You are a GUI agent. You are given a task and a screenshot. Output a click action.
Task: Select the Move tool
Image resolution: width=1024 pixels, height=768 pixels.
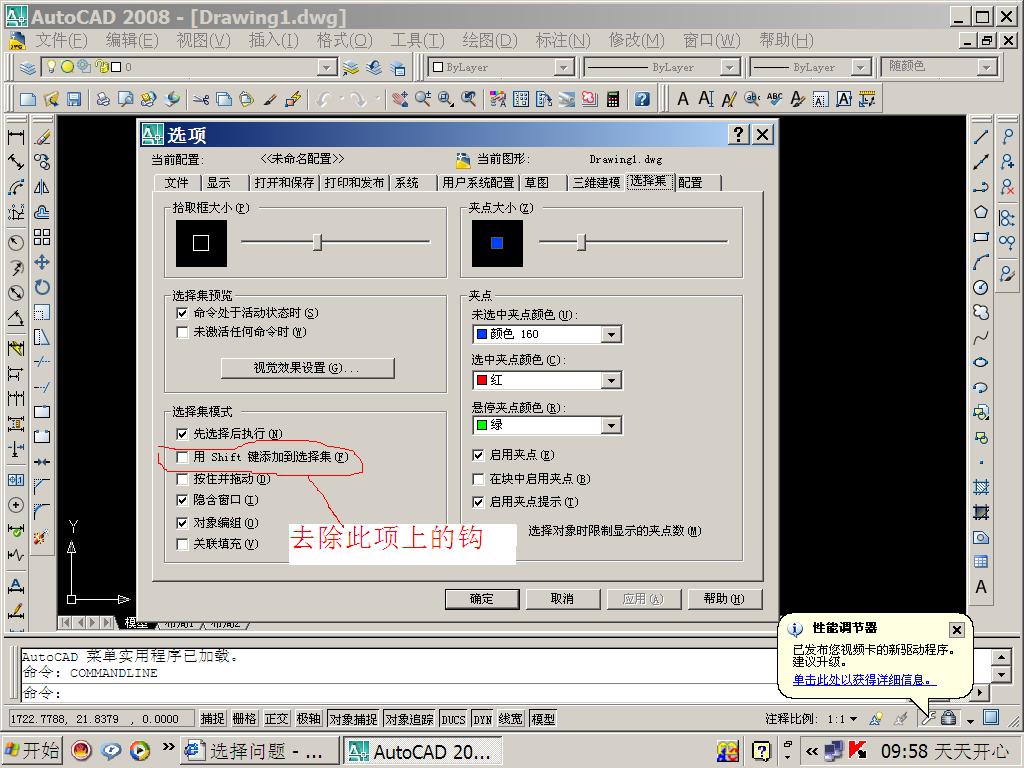tap(42, 262)
